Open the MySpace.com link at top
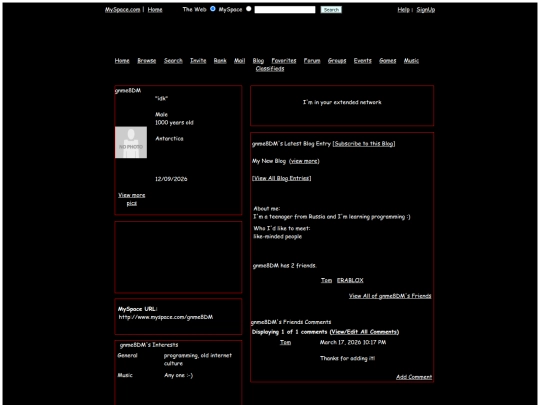The height and width of the screenshot is (405, 540). point(122,10)
